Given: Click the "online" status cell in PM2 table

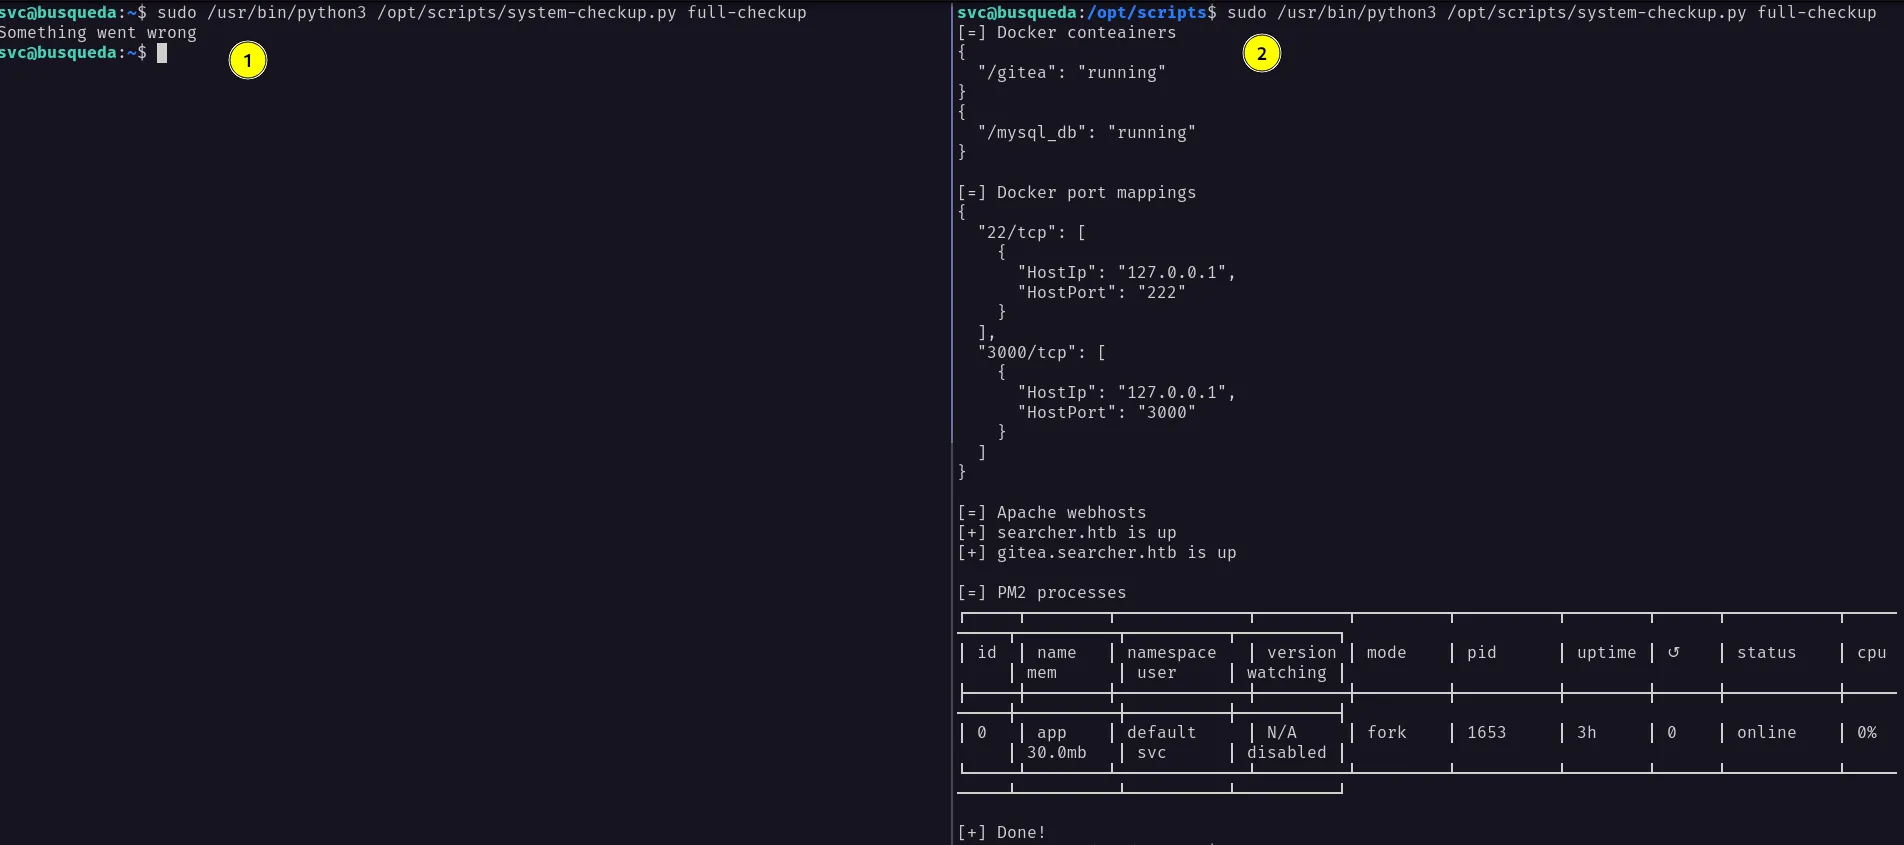Looking at the screenshot, I should [1766, 733].
